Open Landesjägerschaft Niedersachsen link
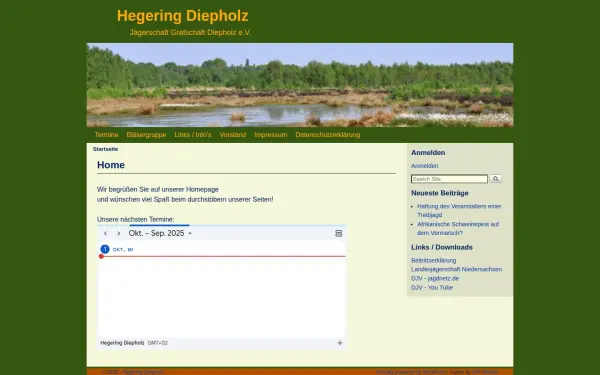The height and width of the screenshot is (375, 600). pyautogui.click(x=457, y=269)
